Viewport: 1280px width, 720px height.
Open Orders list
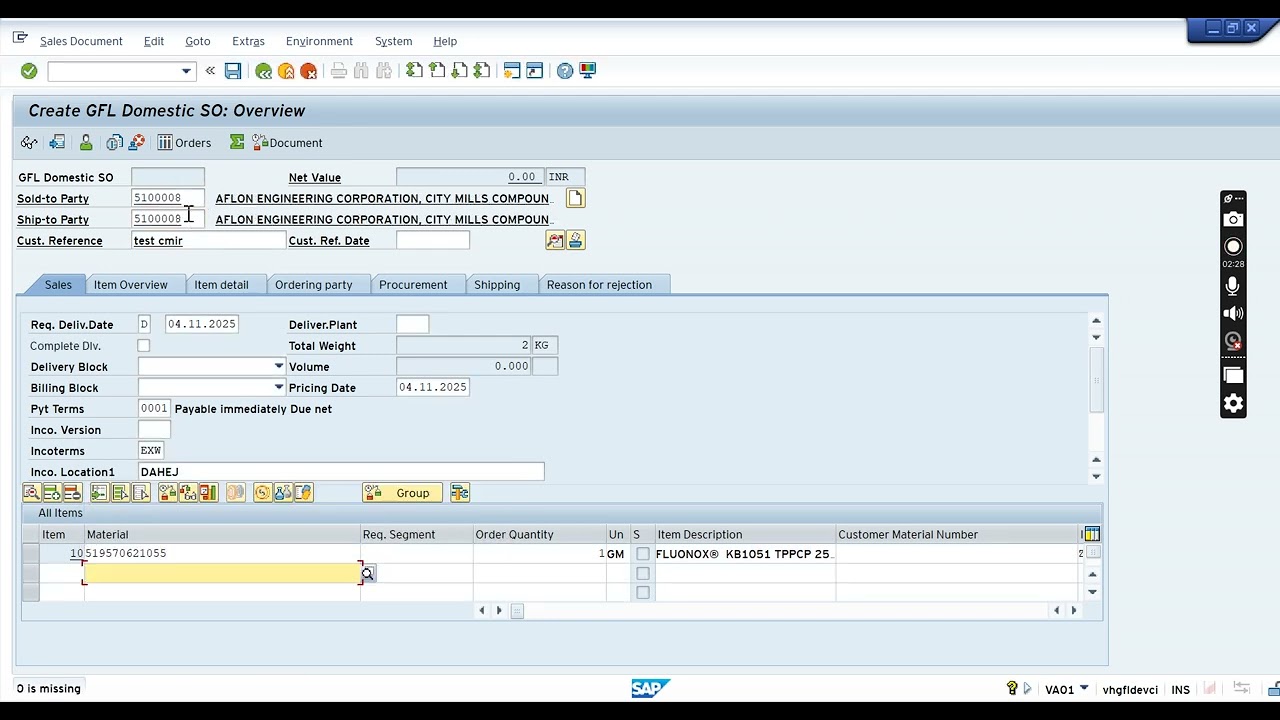coord(184,143)
